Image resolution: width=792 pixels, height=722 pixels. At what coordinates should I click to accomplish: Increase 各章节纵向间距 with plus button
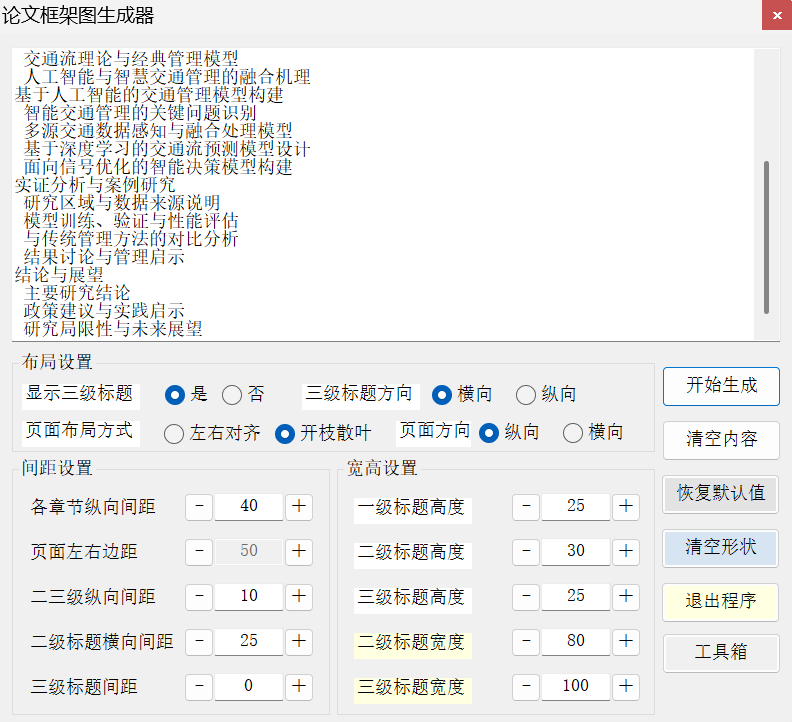[x=298, y=506]
